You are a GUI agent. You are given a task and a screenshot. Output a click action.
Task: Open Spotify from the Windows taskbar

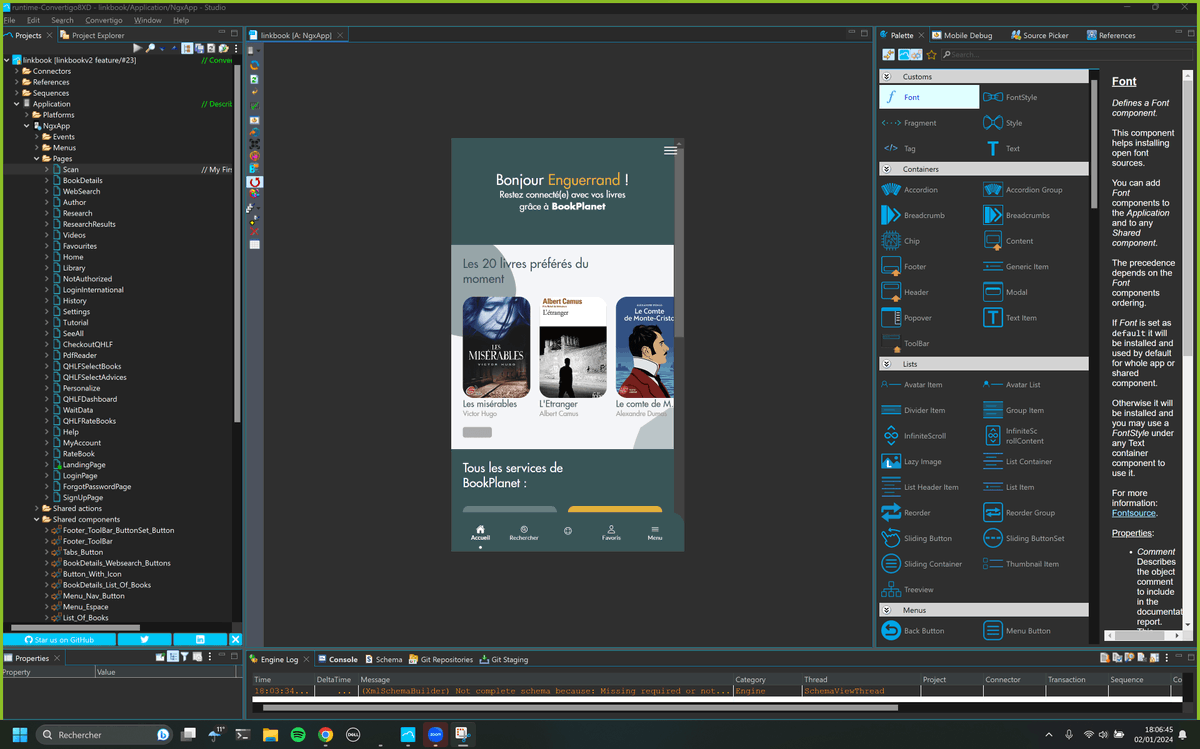pos(298,735)
